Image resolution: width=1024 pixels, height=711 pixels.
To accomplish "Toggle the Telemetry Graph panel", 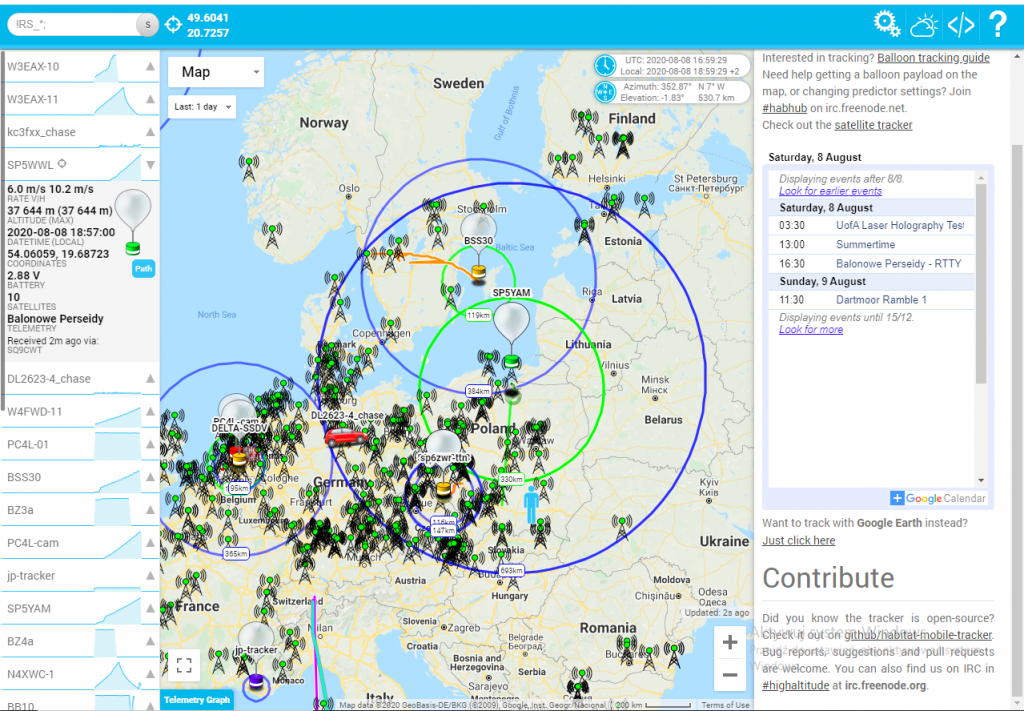I will 197,700.
